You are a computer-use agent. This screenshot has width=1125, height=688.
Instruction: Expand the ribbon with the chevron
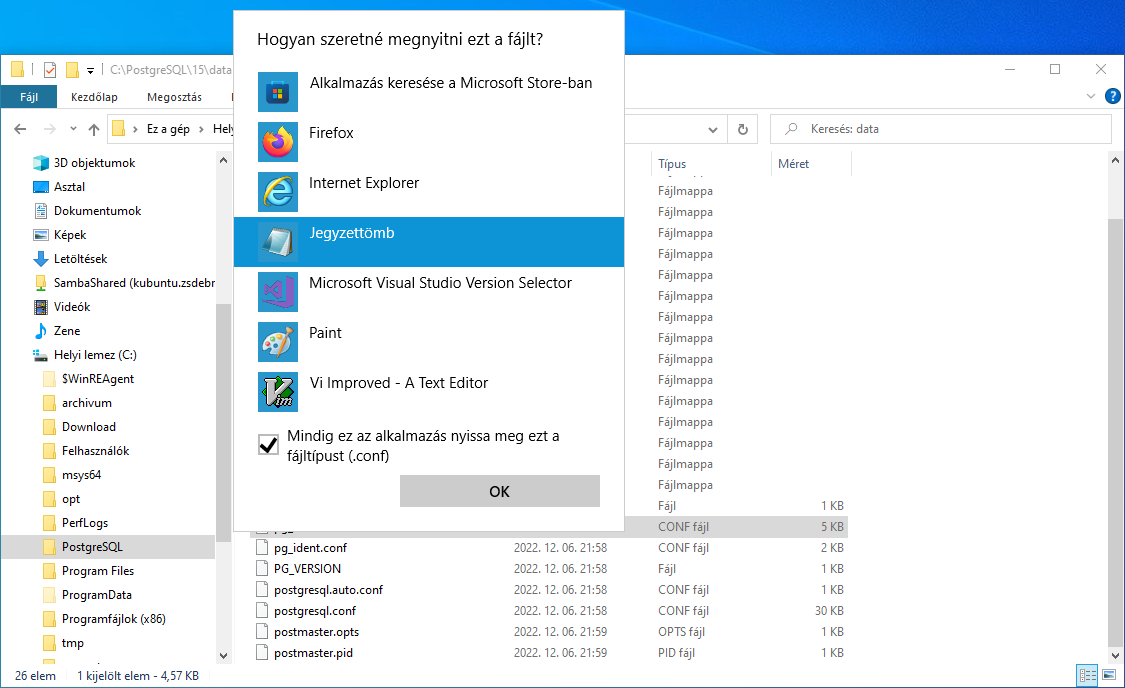tap(1091, 96)
